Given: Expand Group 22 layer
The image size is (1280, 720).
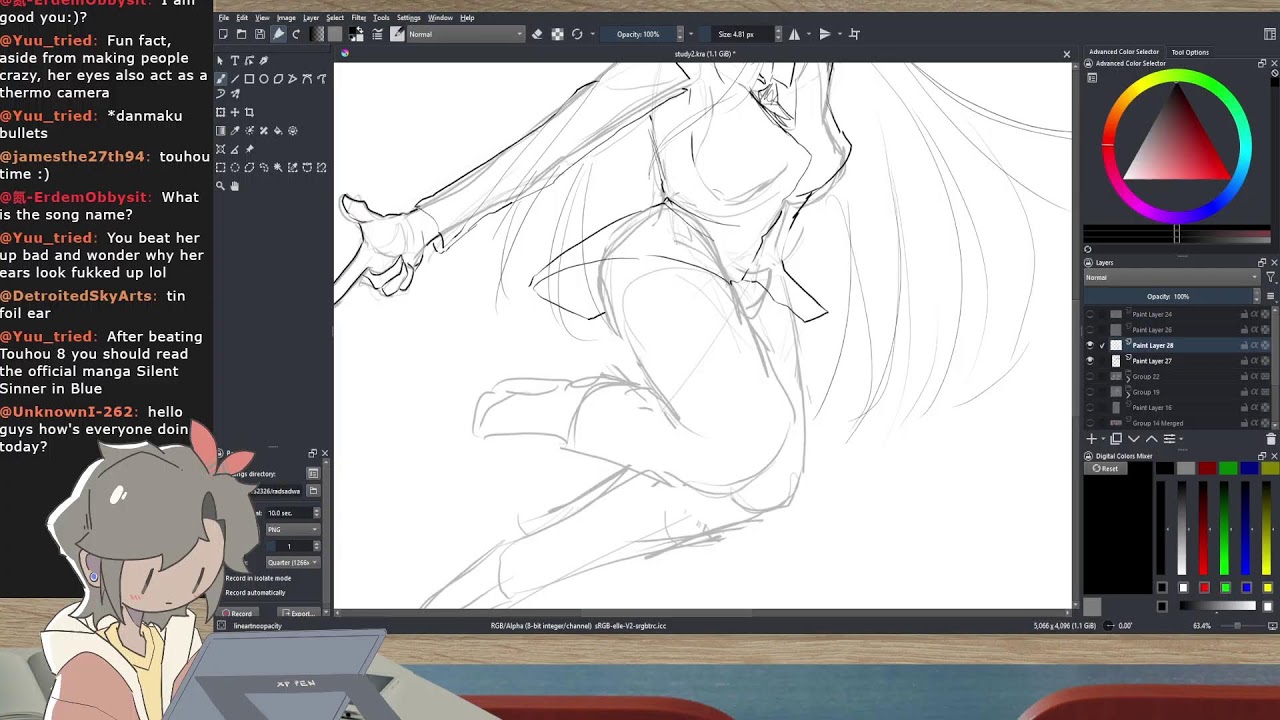Looking at the screenshot, I should click(1128, 379).
